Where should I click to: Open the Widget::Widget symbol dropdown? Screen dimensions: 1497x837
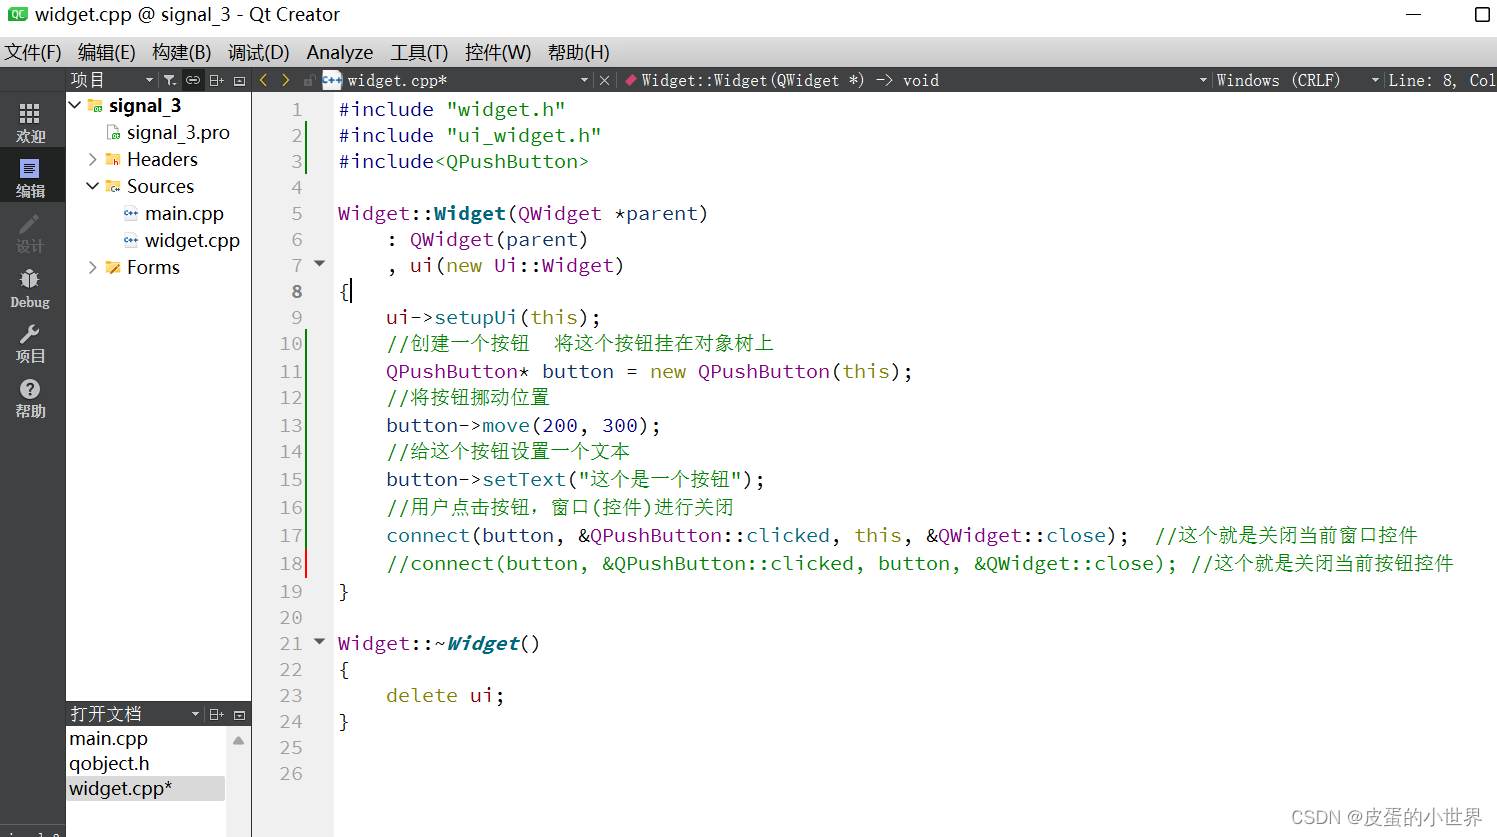click(1203, 80)
